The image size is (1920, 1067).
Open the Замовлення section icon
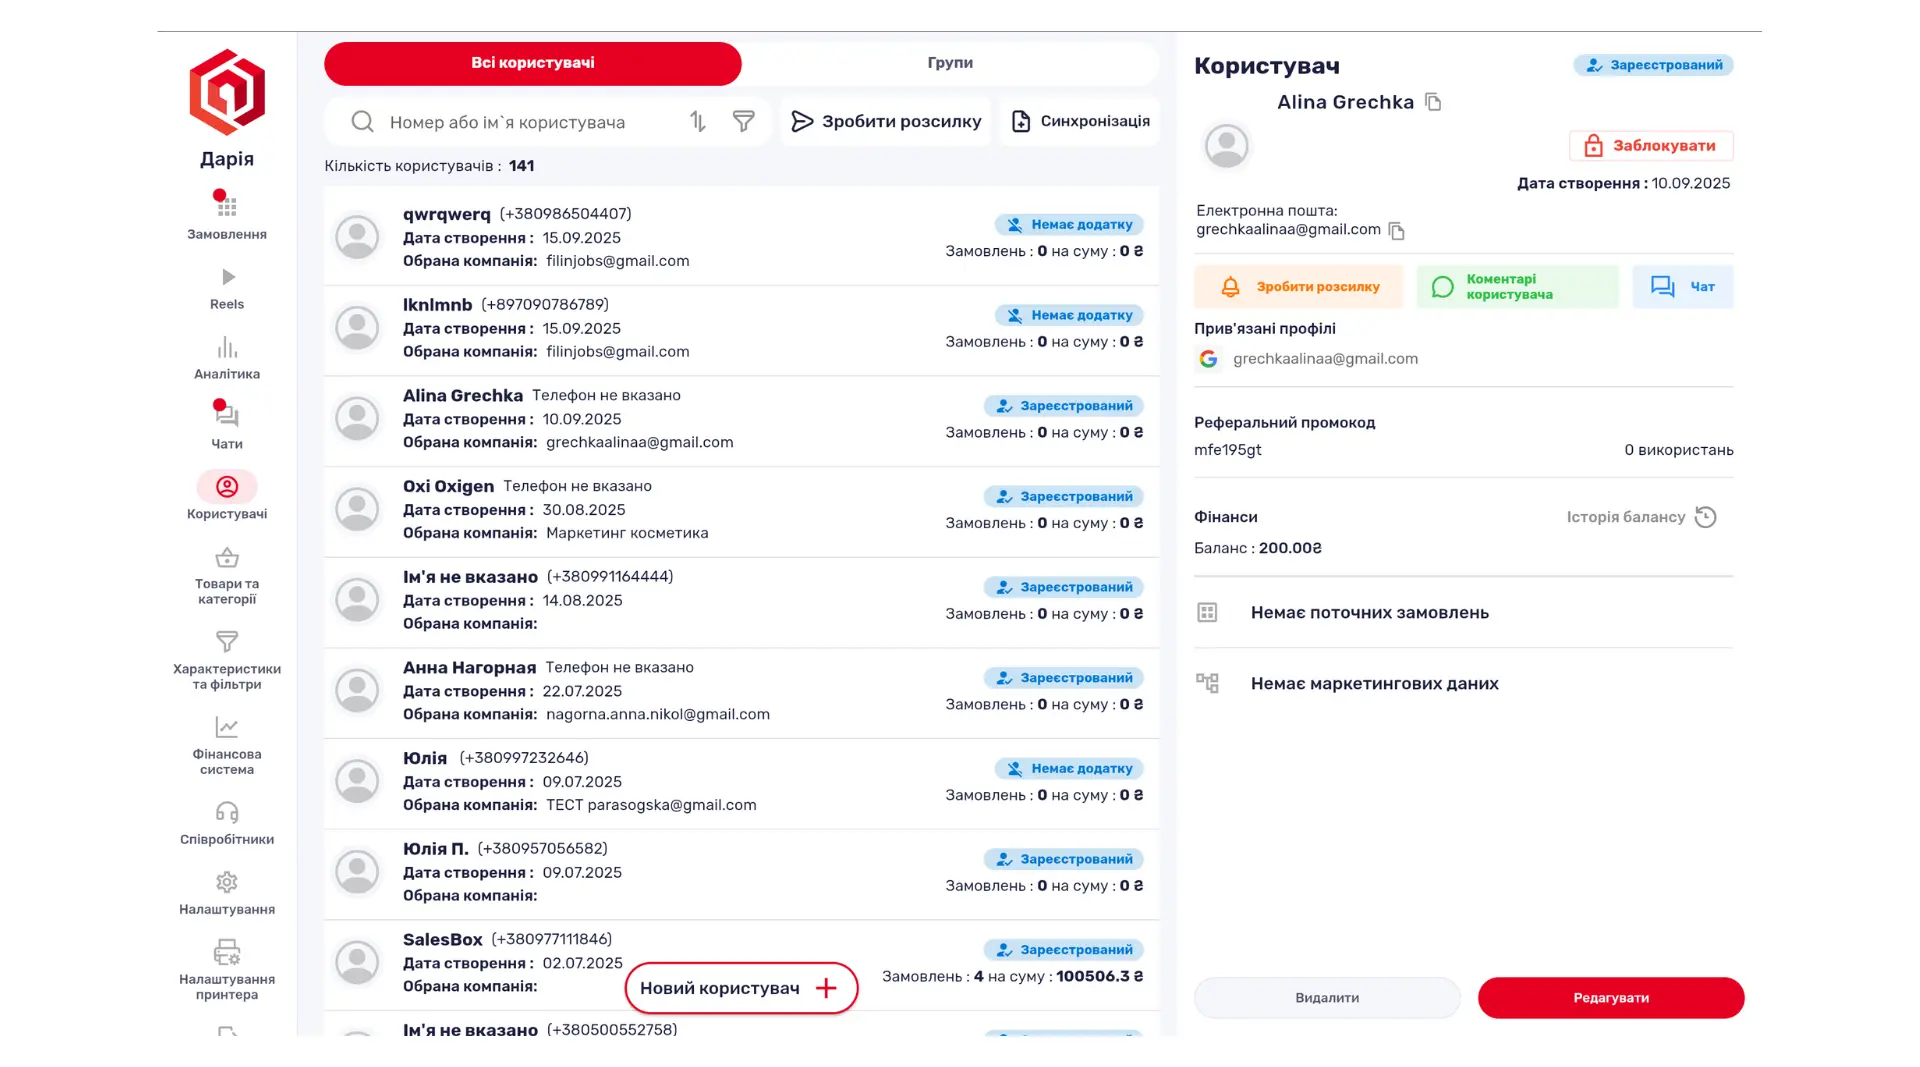[227, 207]
